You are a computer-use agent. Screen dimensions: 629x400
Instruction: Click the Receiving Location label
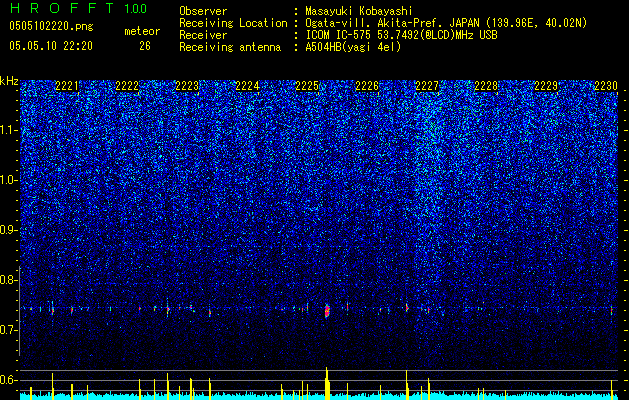coord(233,23)
